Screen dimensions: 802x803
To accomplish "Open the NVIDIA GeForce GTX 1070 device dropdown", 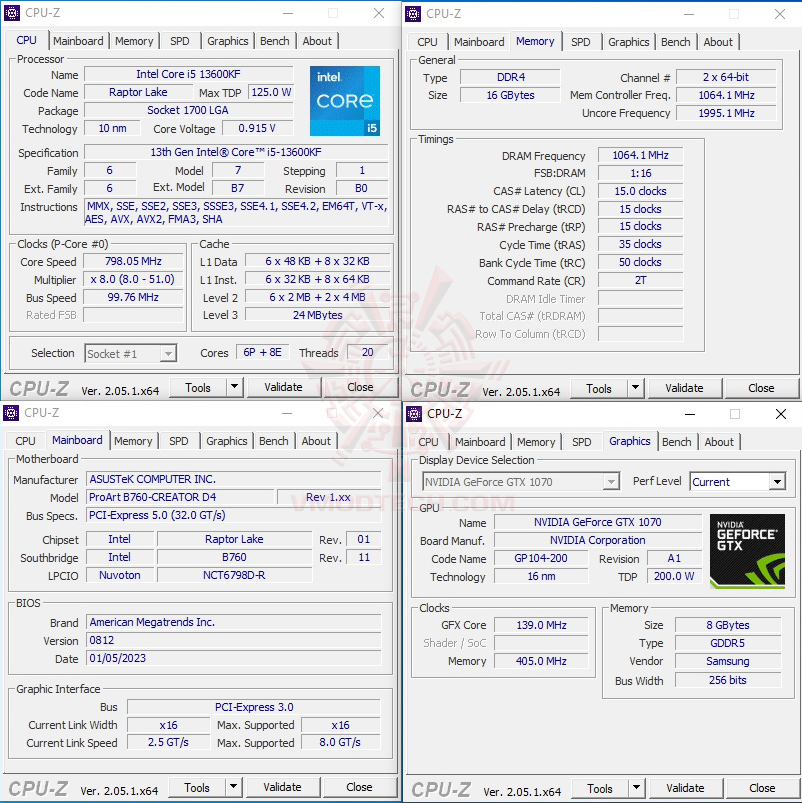I will point(521,482).
